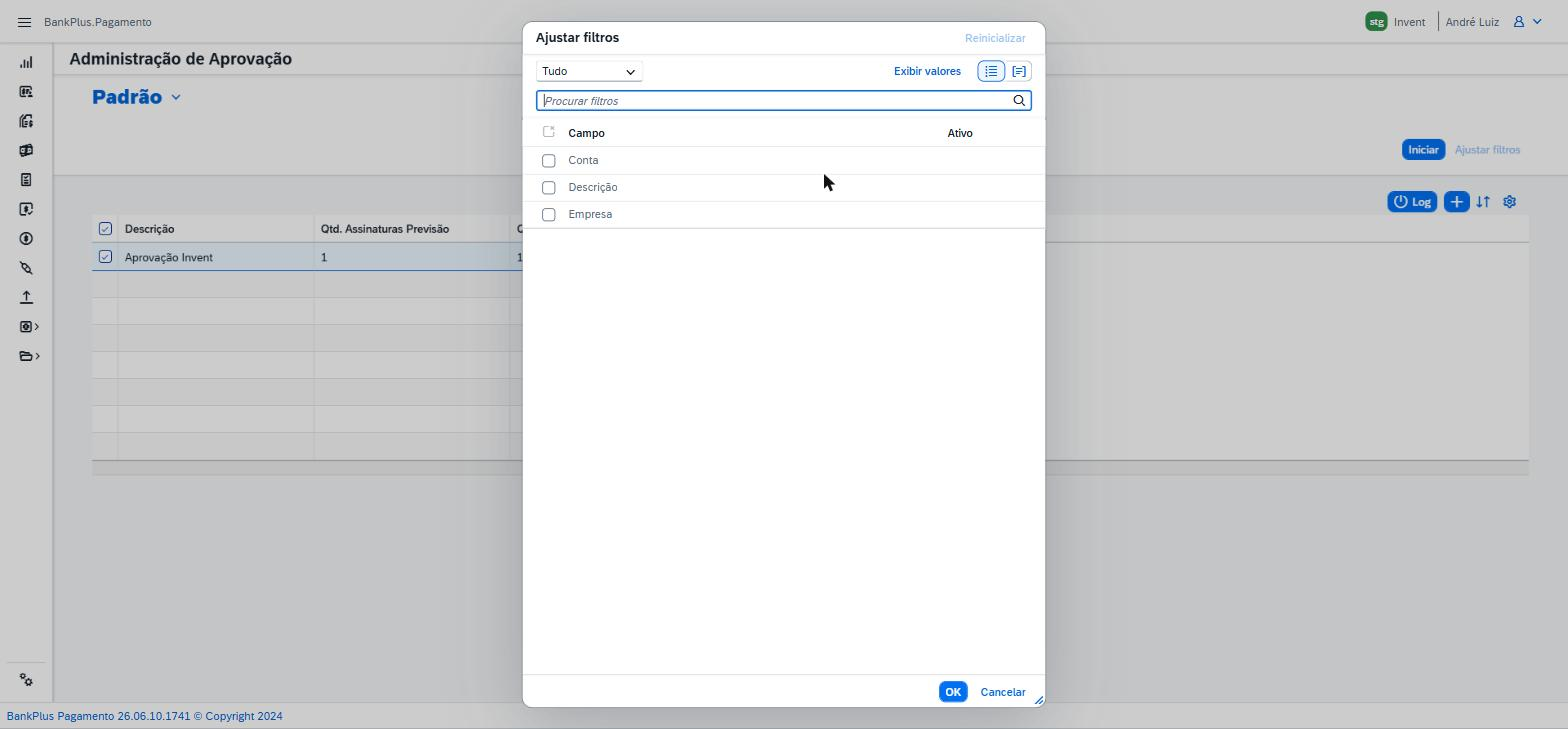Uncheck the Aprovação Invent row checkbox
This screenshot has height=729, width=1568.
coord(105,257)
